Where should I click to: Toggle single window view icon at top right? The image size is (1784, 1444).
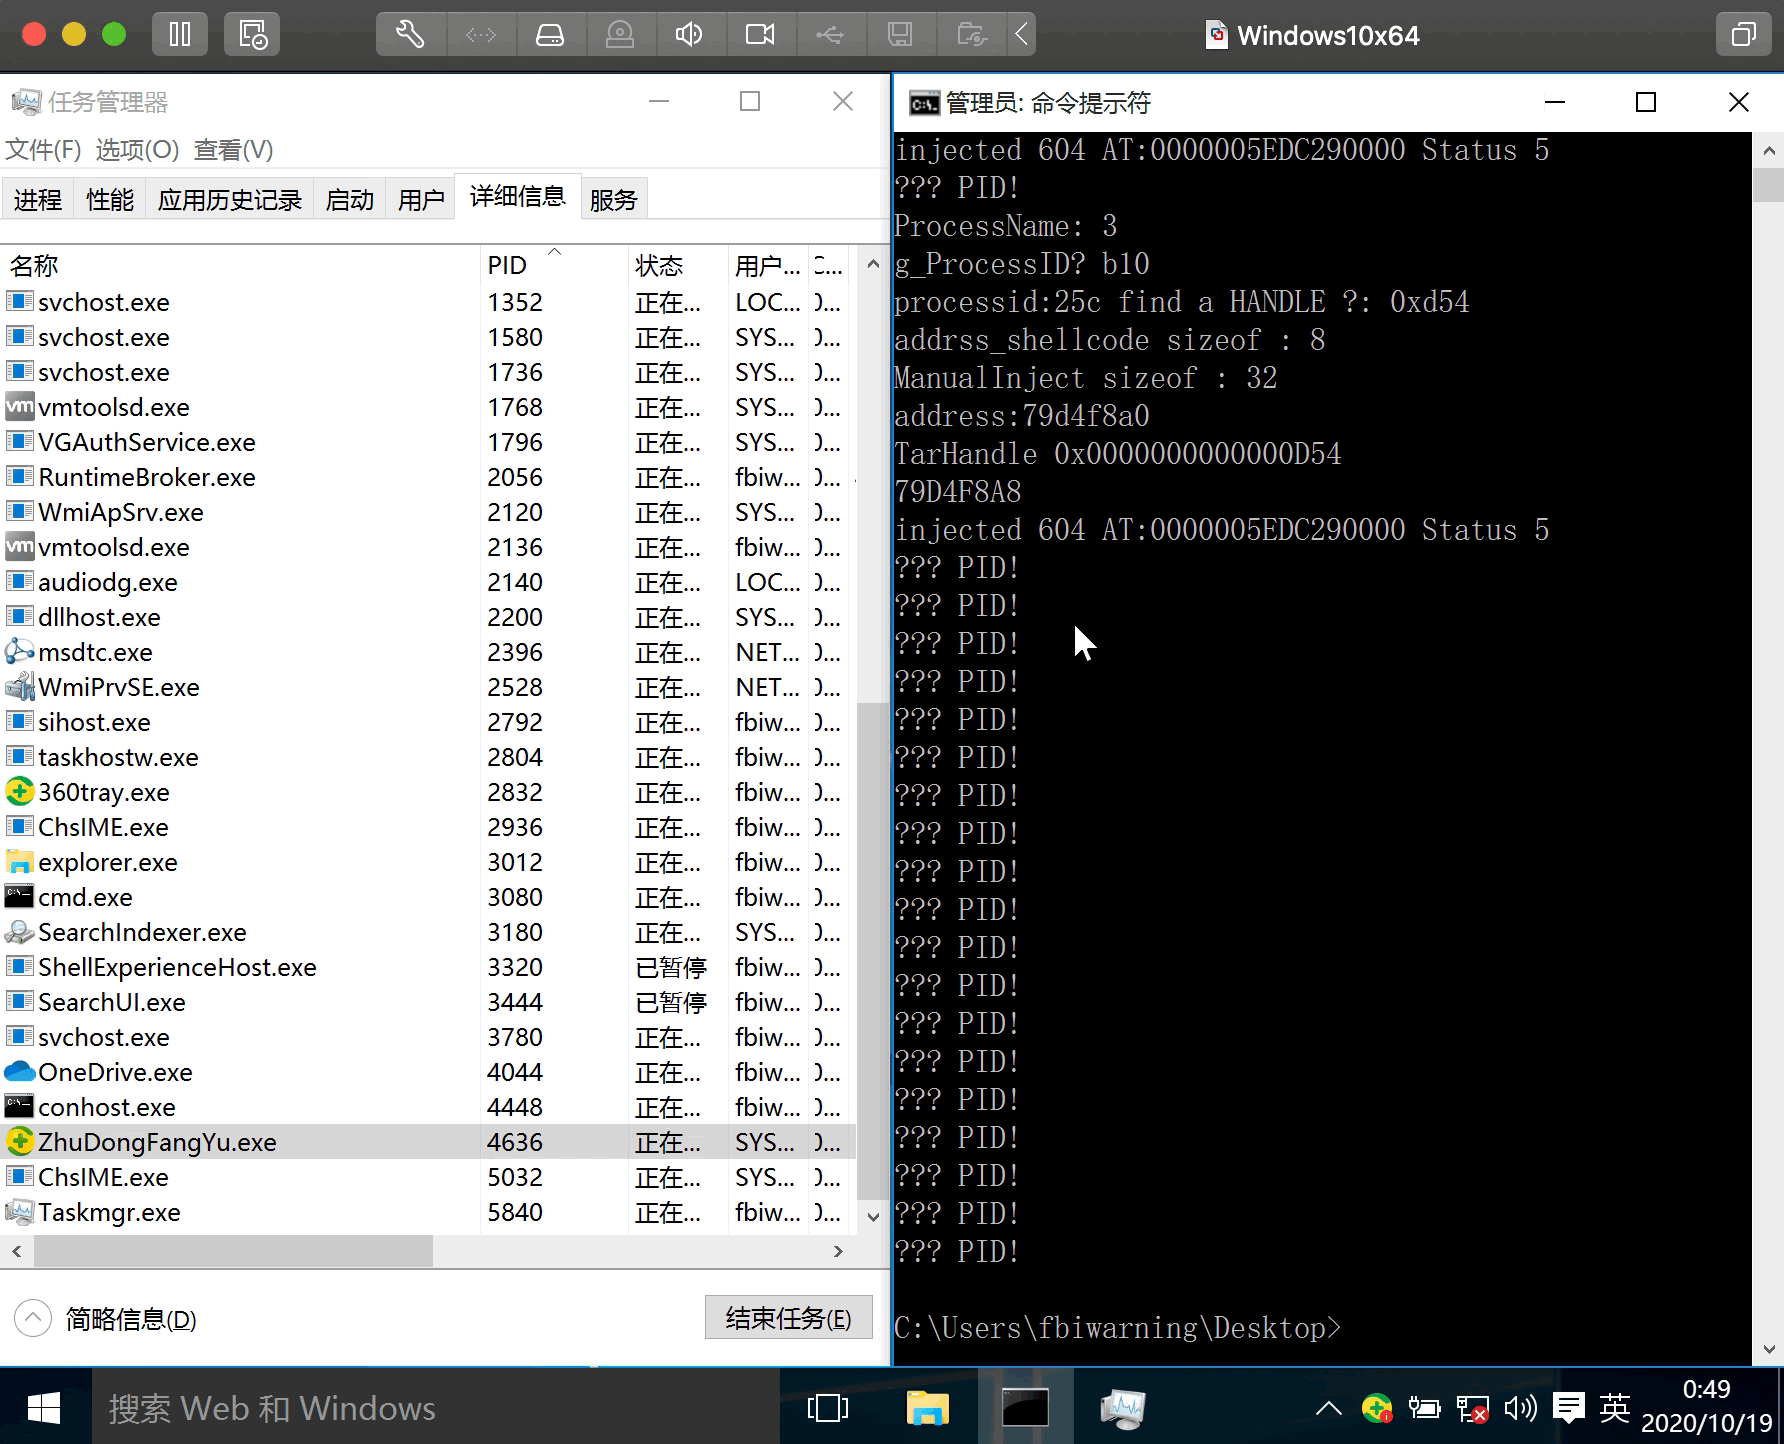(1744, 35)
